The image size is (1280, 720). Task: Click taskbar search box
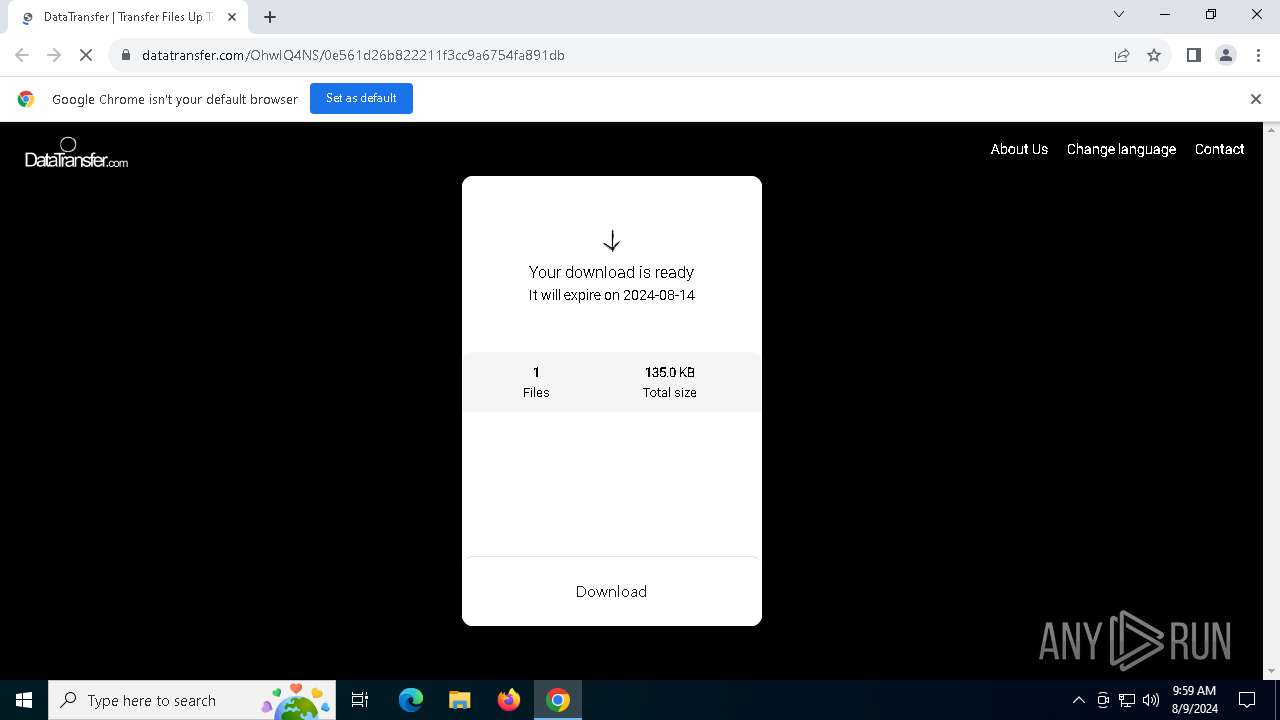[192, 700]
